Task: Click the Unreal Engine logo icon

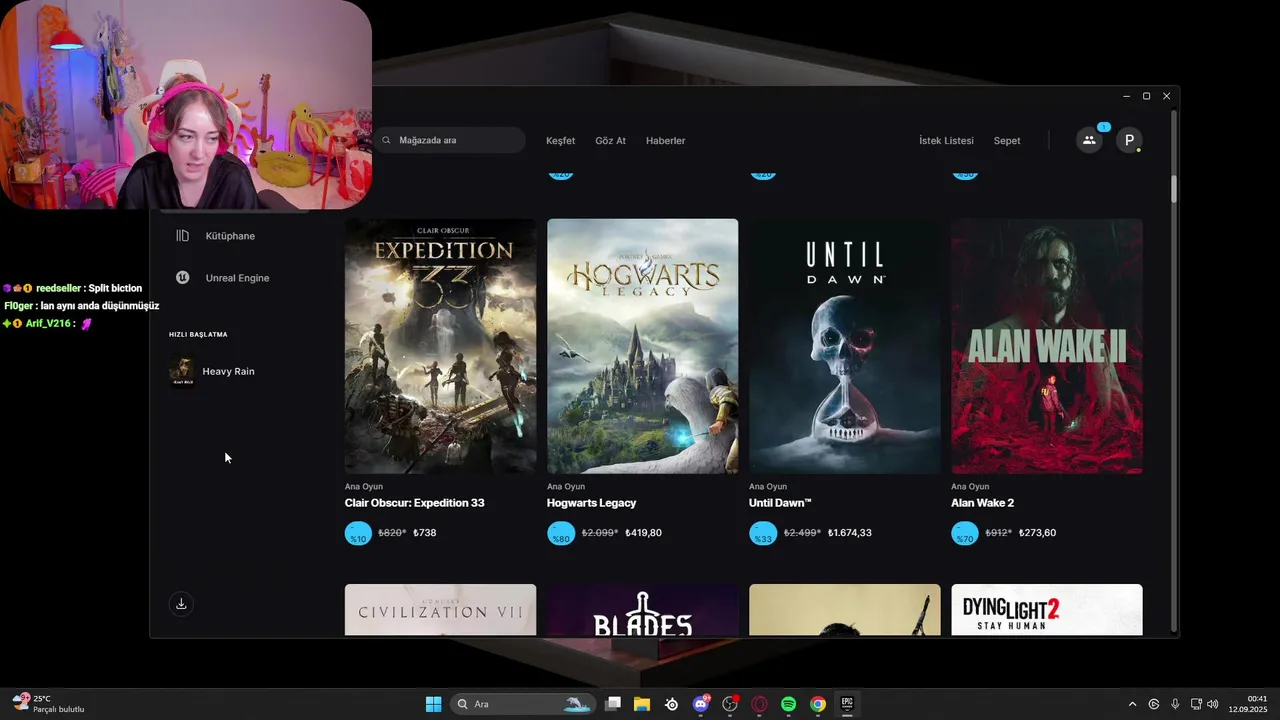Action: [182, 278]
